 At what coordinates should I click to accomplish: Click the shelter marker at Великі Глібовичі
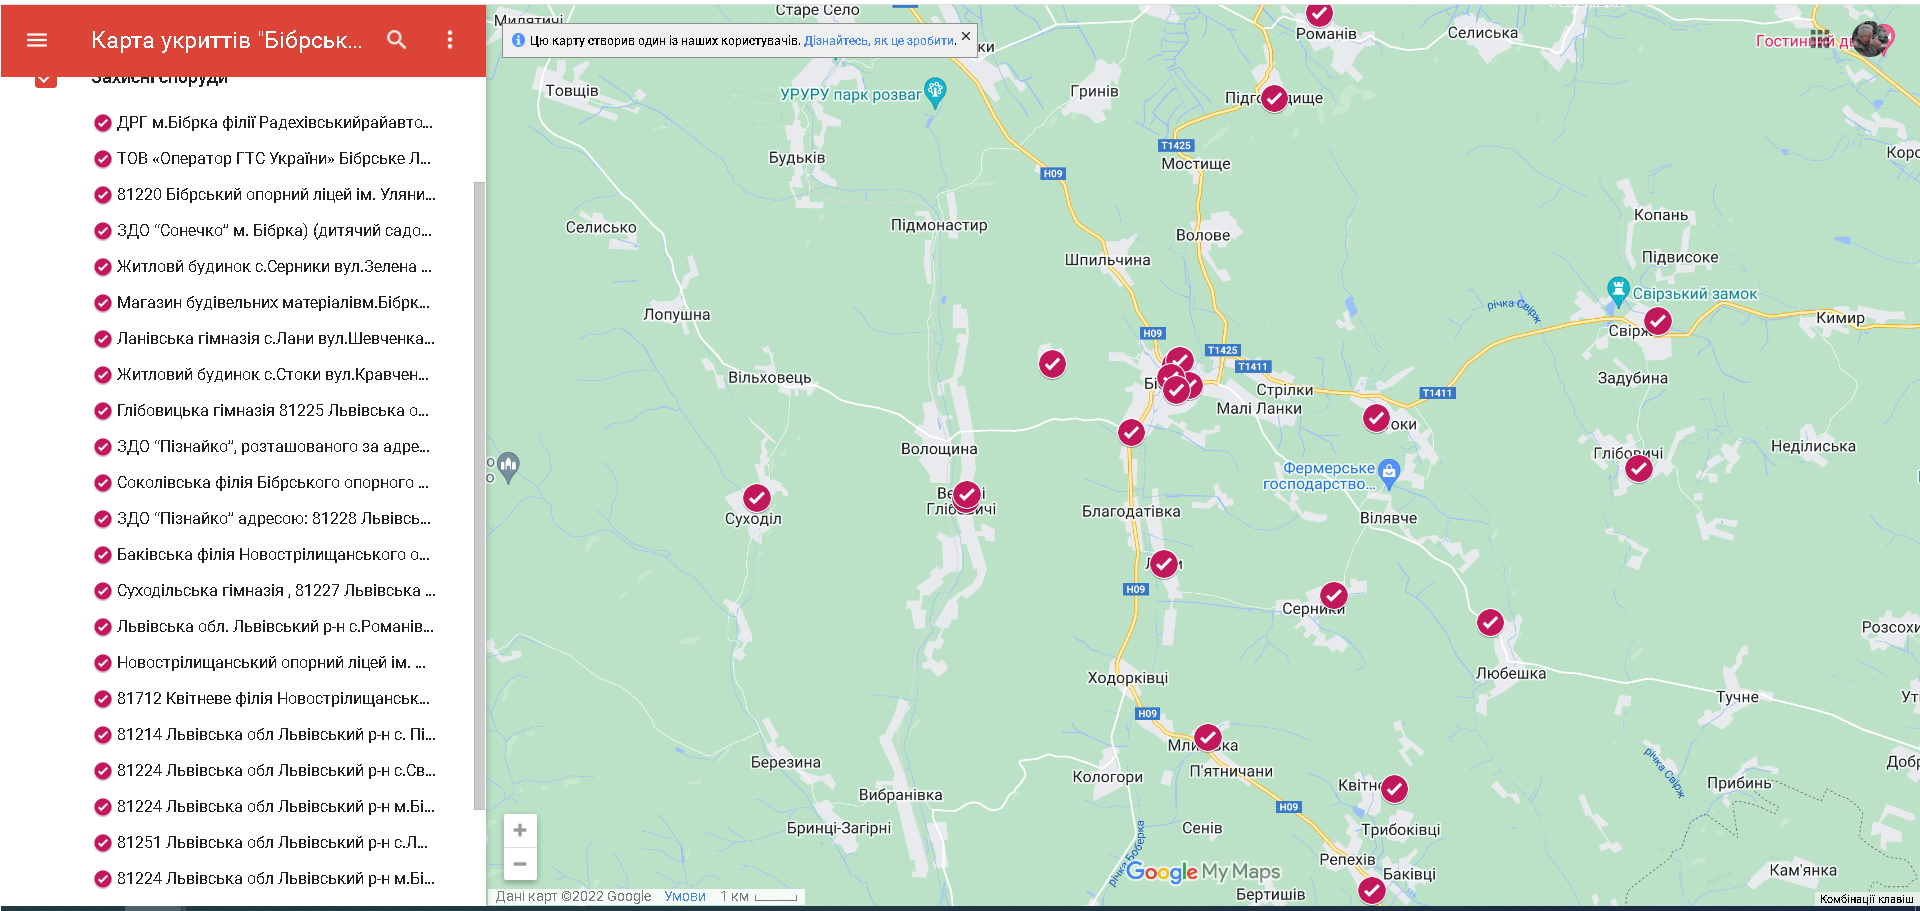[x=967, y=494]
